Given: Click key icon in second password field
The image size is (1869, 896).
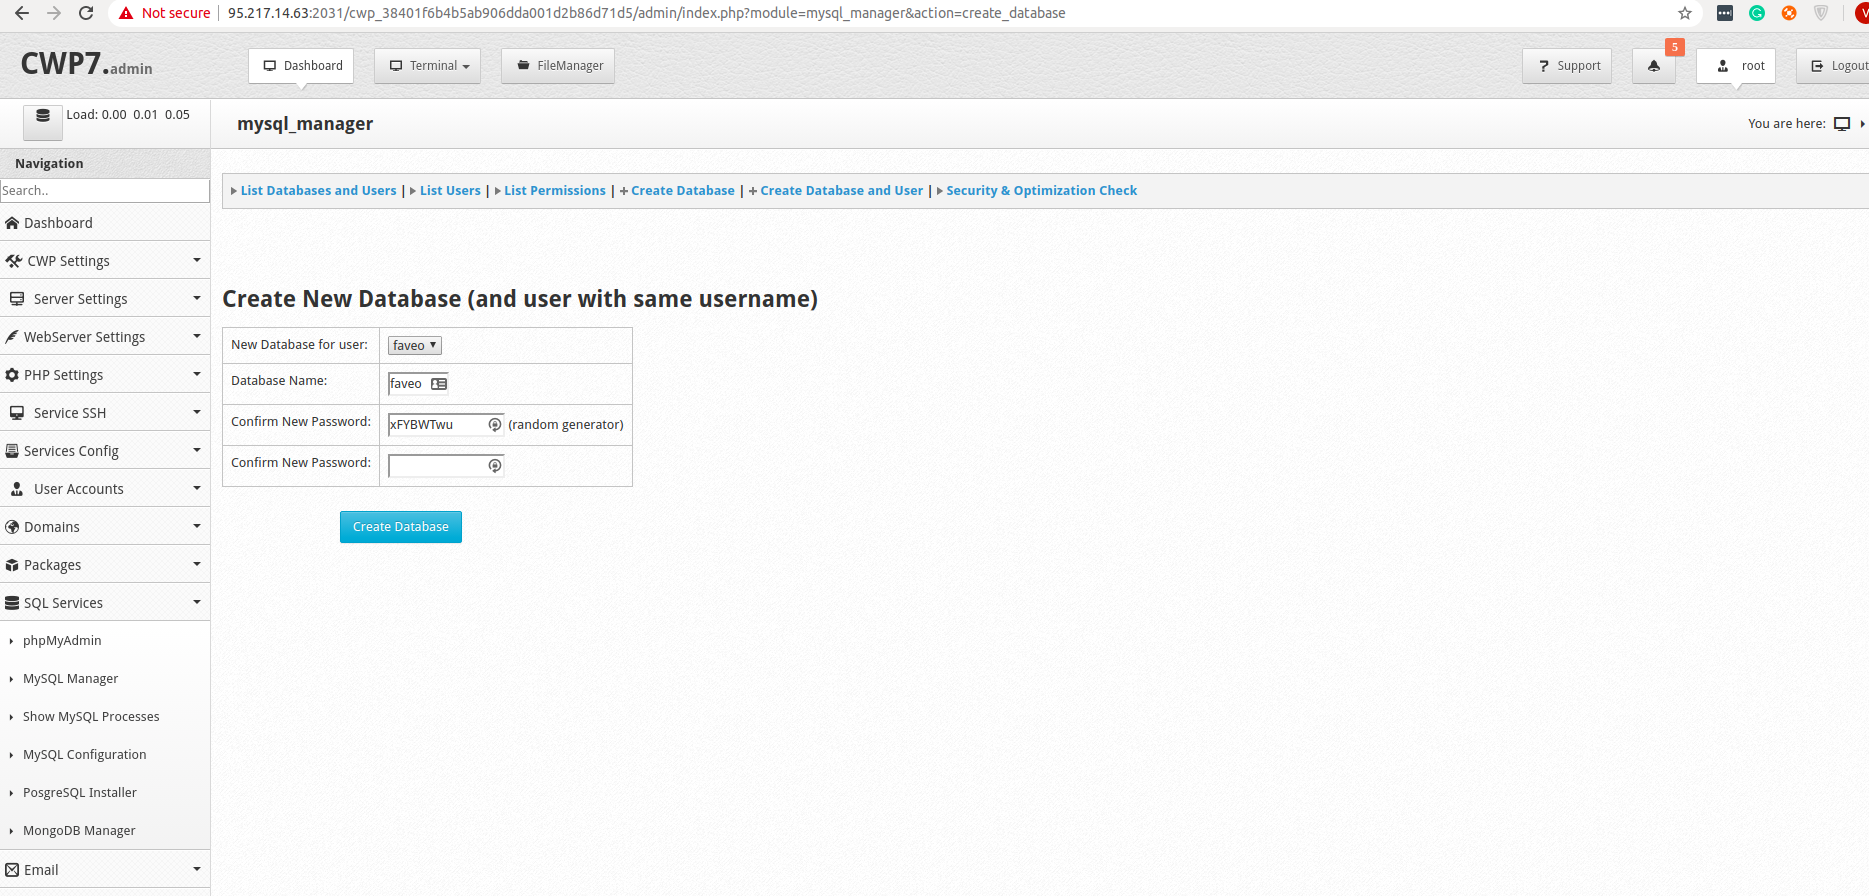Looking at the screenshot, I should [494, 466].
